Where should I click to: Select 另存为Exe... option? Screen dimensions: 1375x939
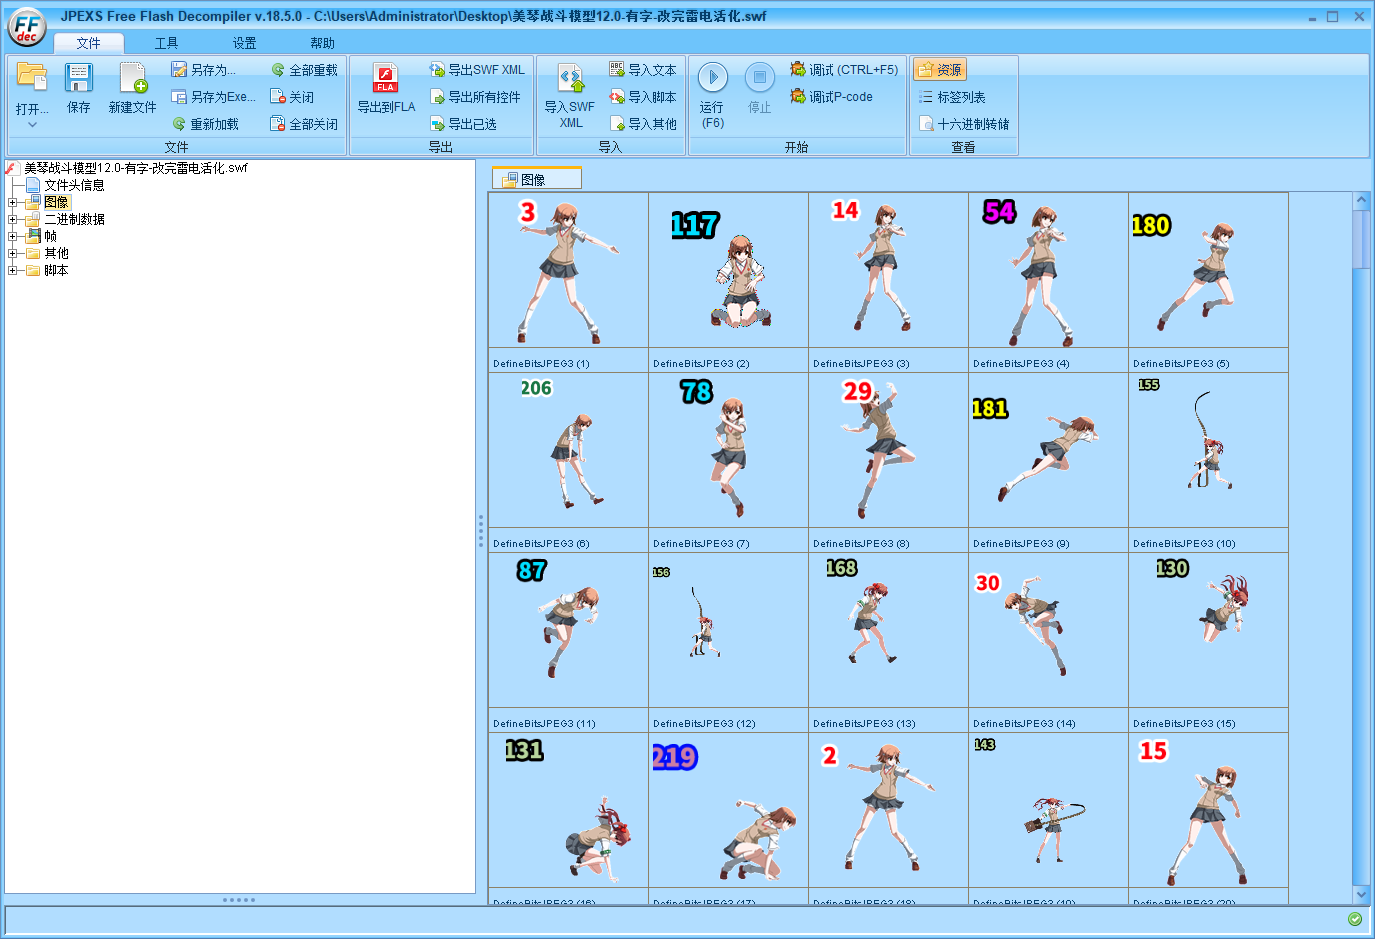pos(213,97)
